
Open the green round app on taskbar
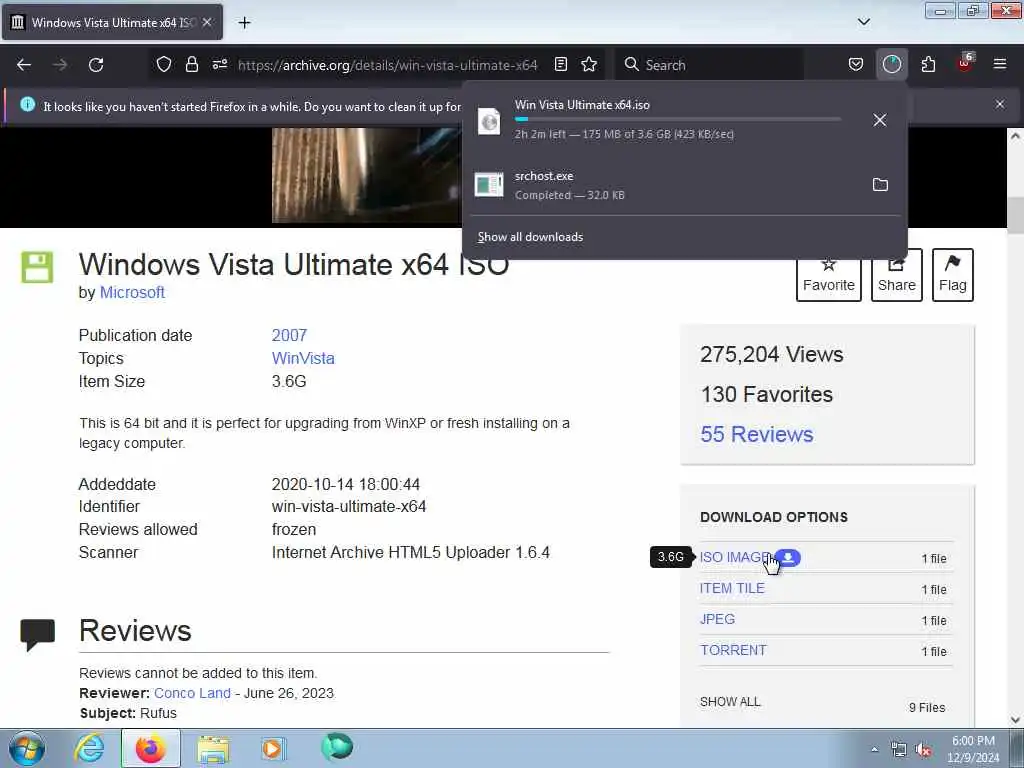(x=337, y=747)
